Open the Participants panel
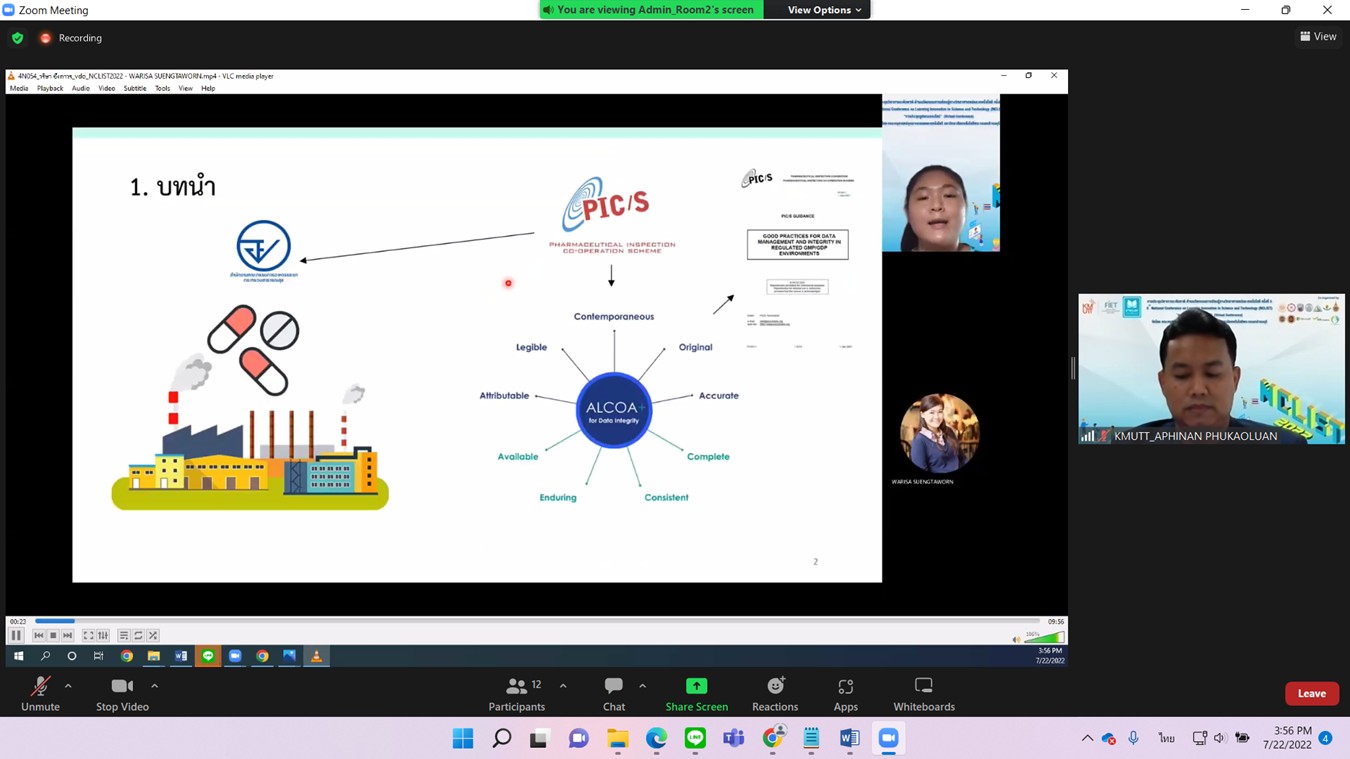Viewport: 1350px width, 759px height. (x=517, y=694)
